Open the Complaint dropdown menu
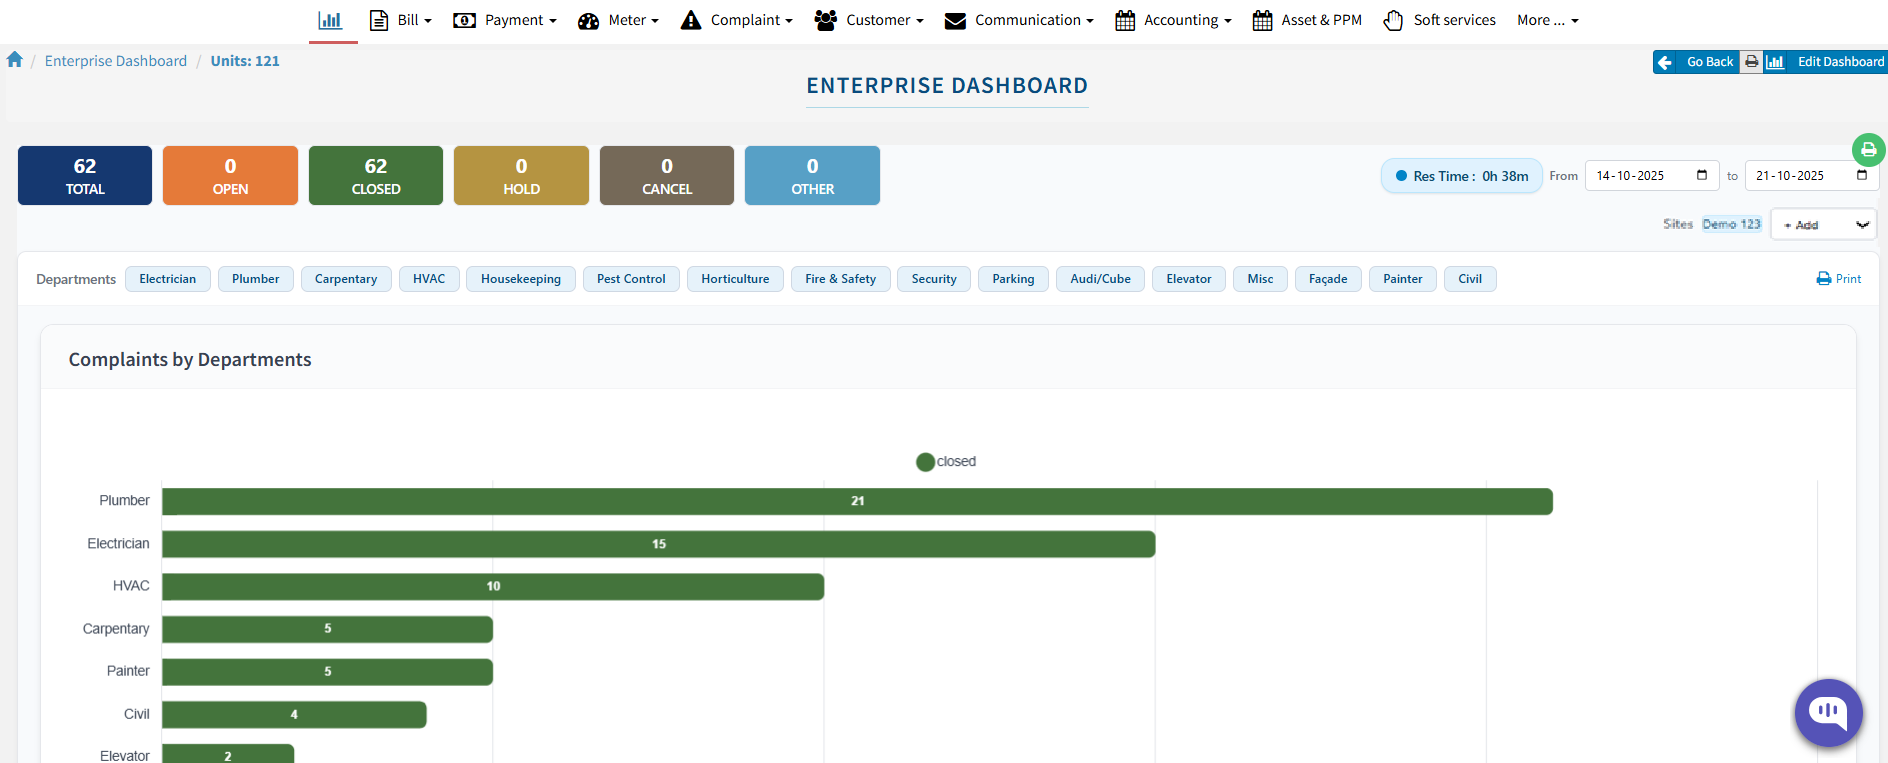 737,20
